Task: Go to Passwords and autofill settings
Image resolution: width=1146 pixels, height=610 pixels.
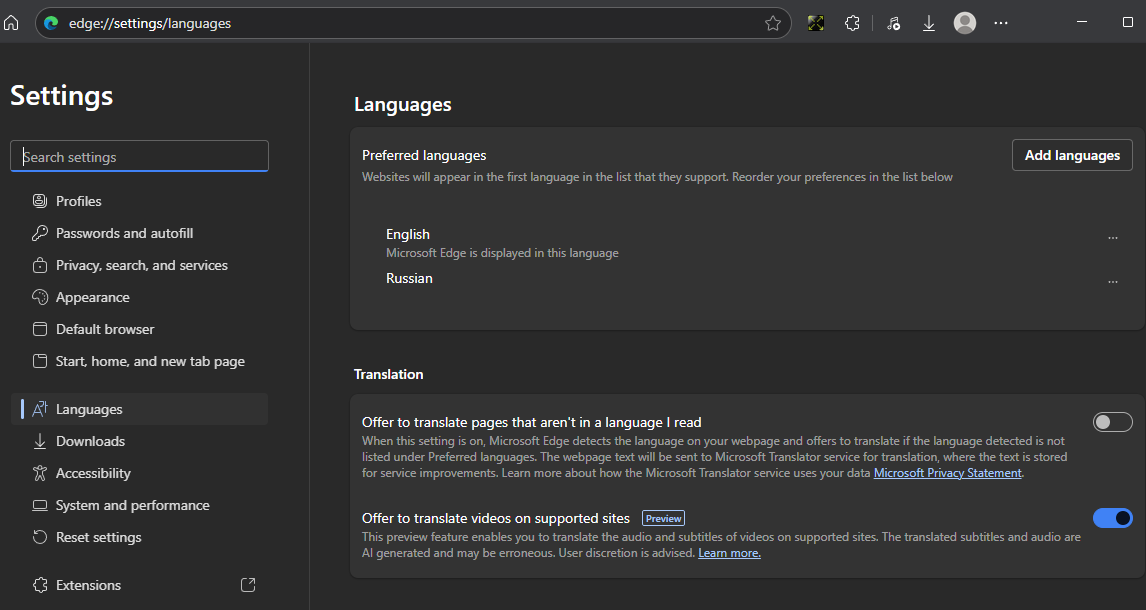Action: [x=140, y=233]
